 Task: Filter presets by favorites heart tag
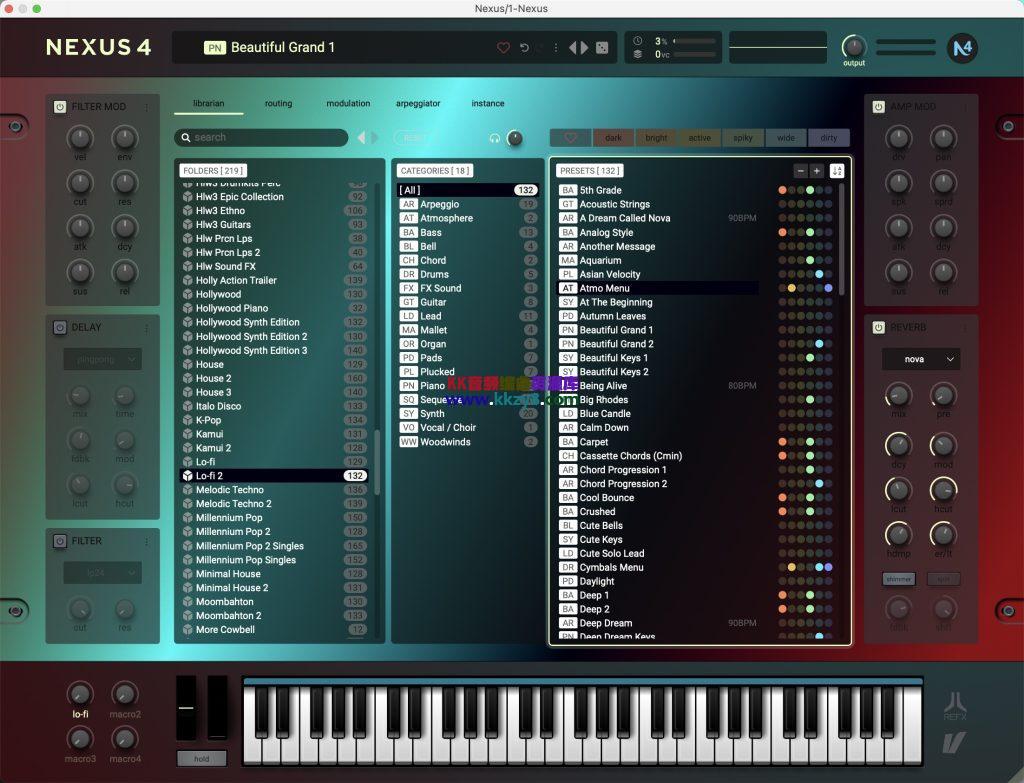571,138
